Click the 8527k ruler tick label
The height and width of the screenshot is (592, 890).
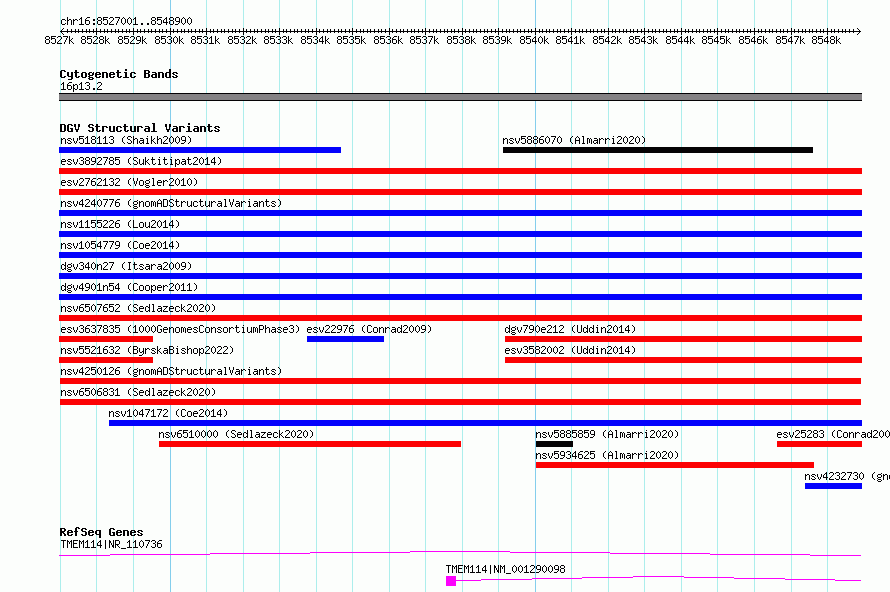(x=59, y=40)
